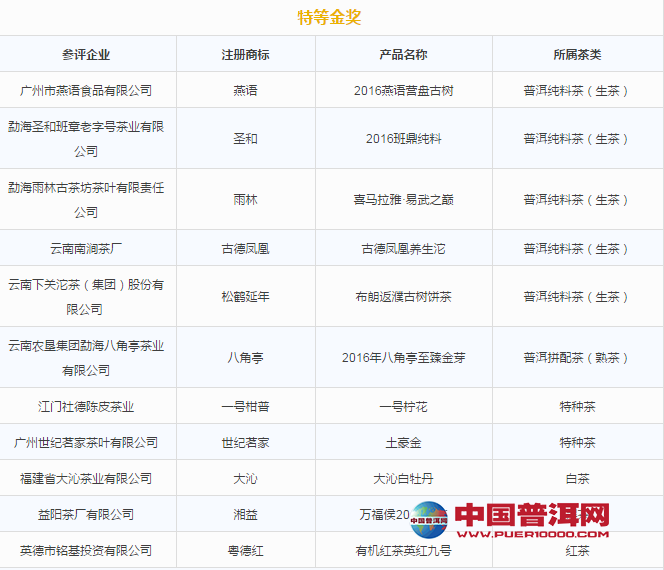Select 古德凤凰养生沱 product cell
Image resolution: width=664 pixels, height=570 pixels.
(x=404, y=248)
